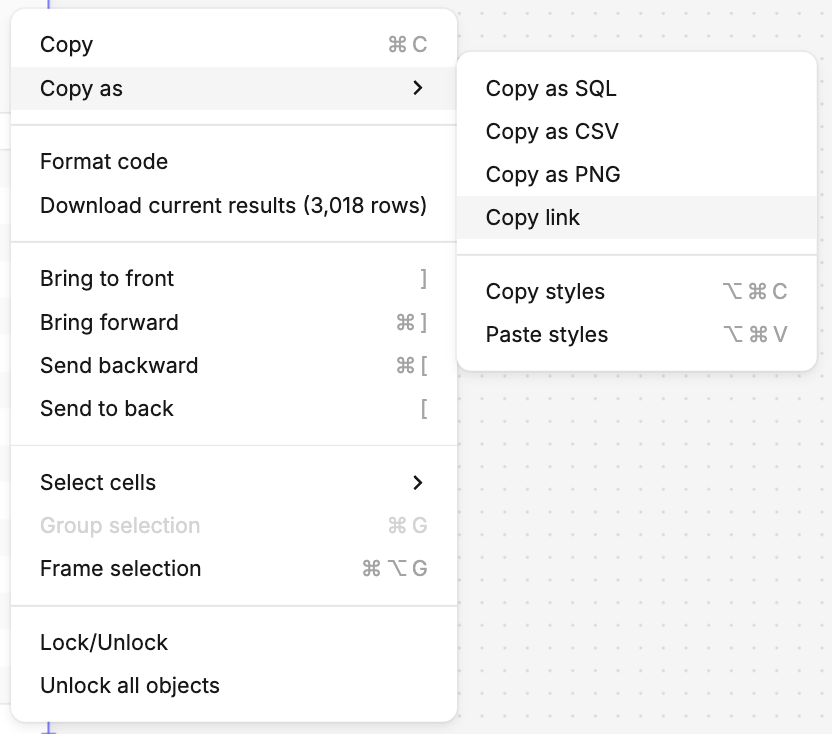The height and width of the screenshot is (734, 832).
Task: Click Send backward
Action: (119, 366)
